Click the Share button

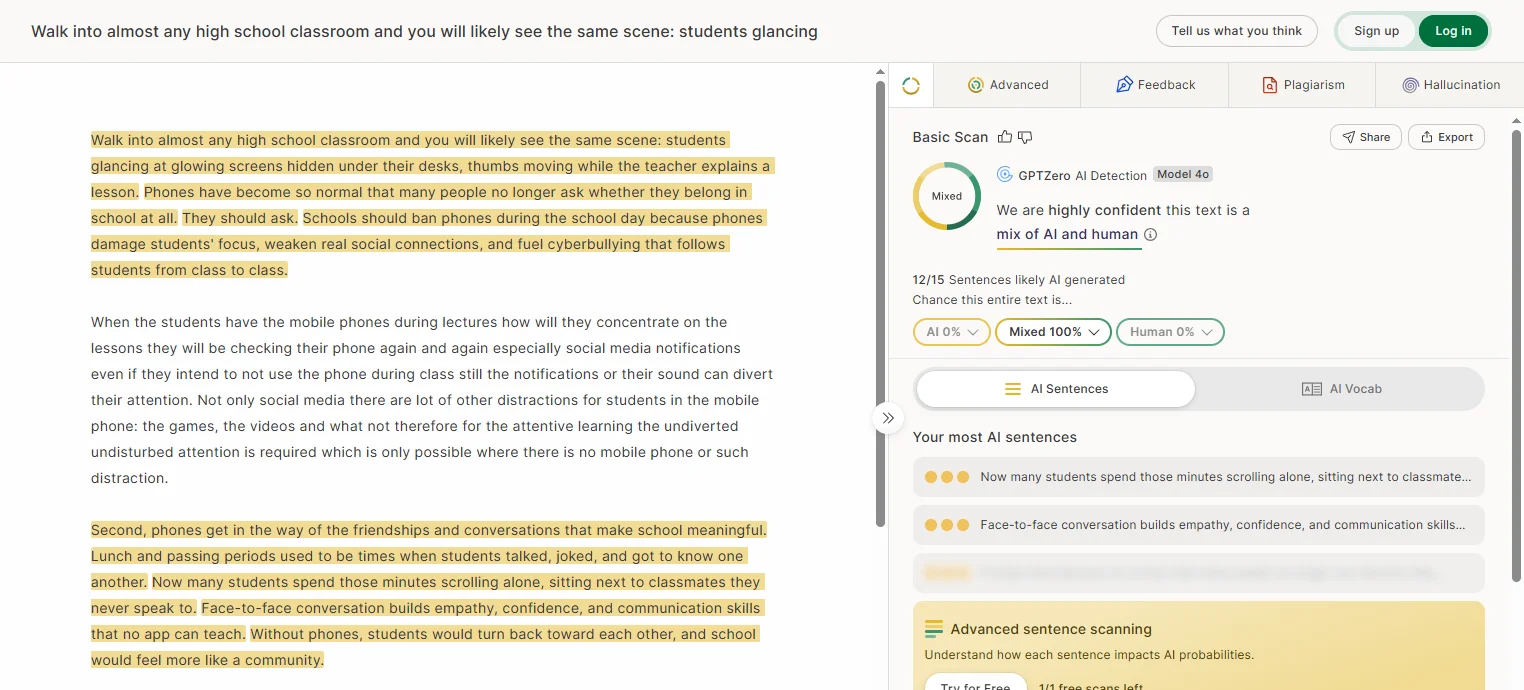(1366, 137)
